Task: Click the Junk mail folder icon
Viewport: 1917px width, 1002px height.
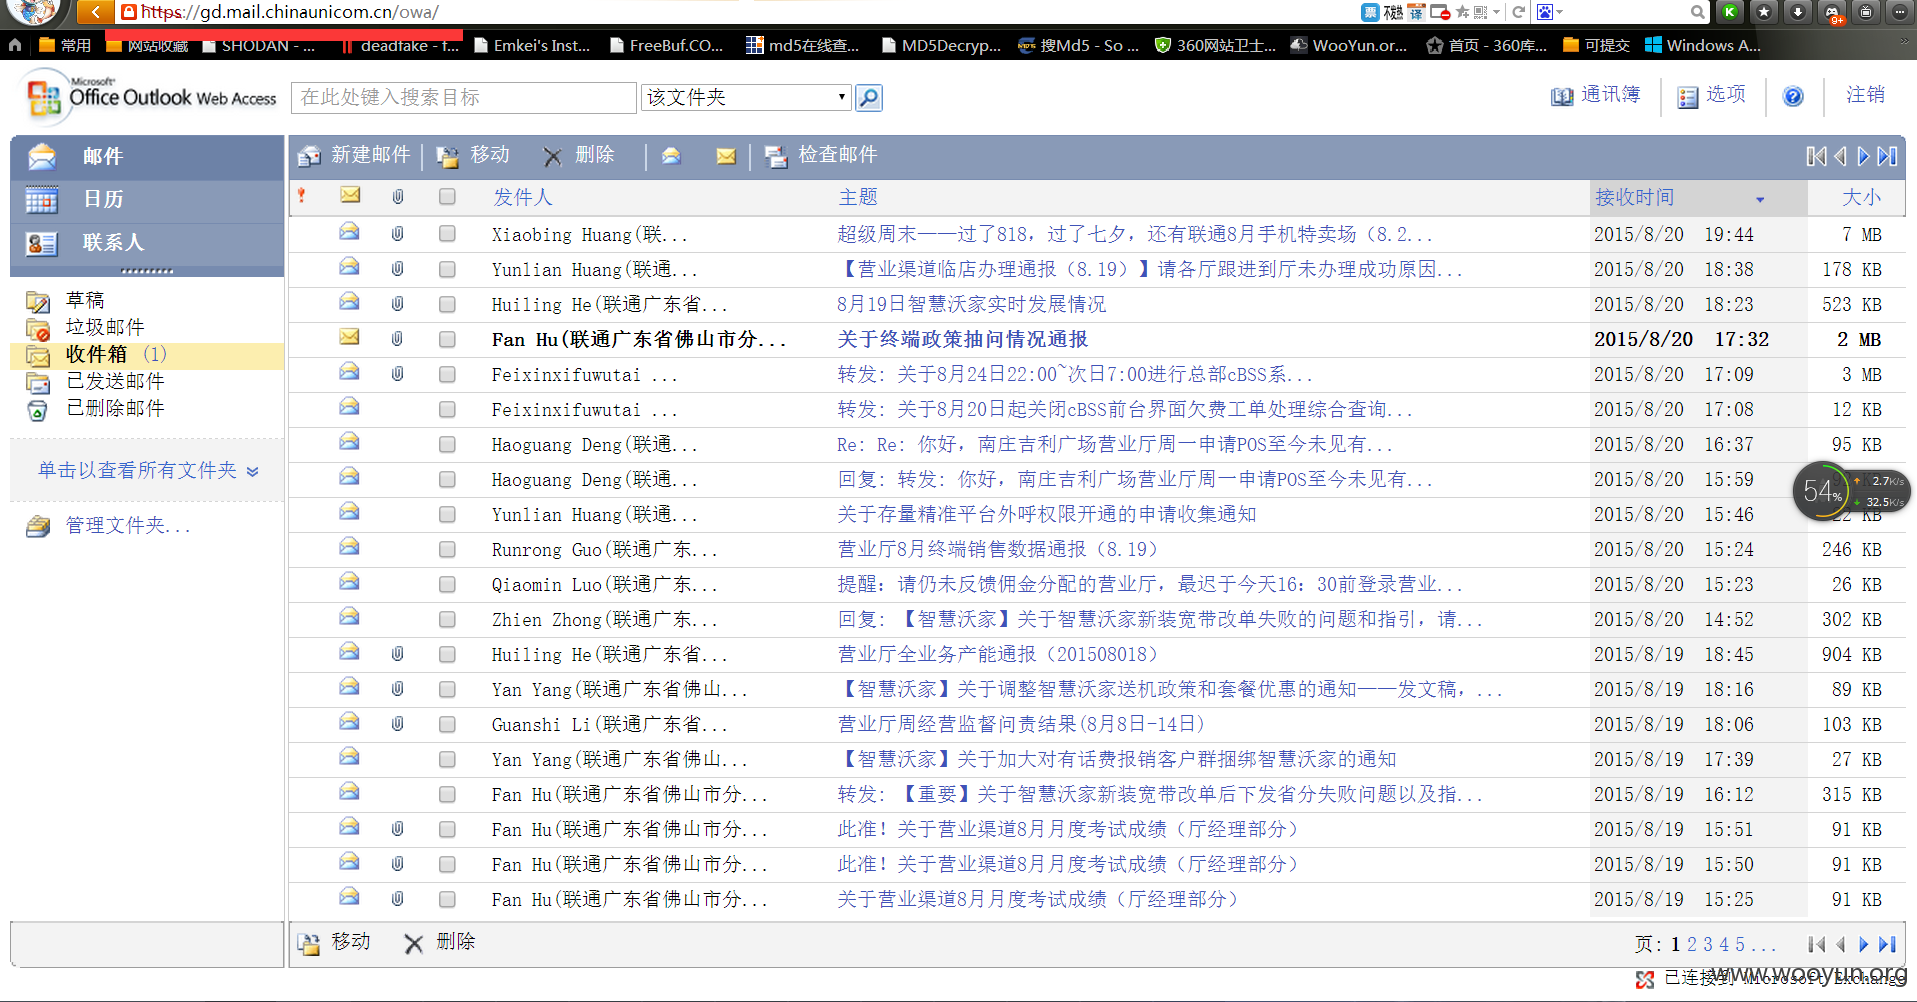Action: pyautogui.click(x=38, y=328)
